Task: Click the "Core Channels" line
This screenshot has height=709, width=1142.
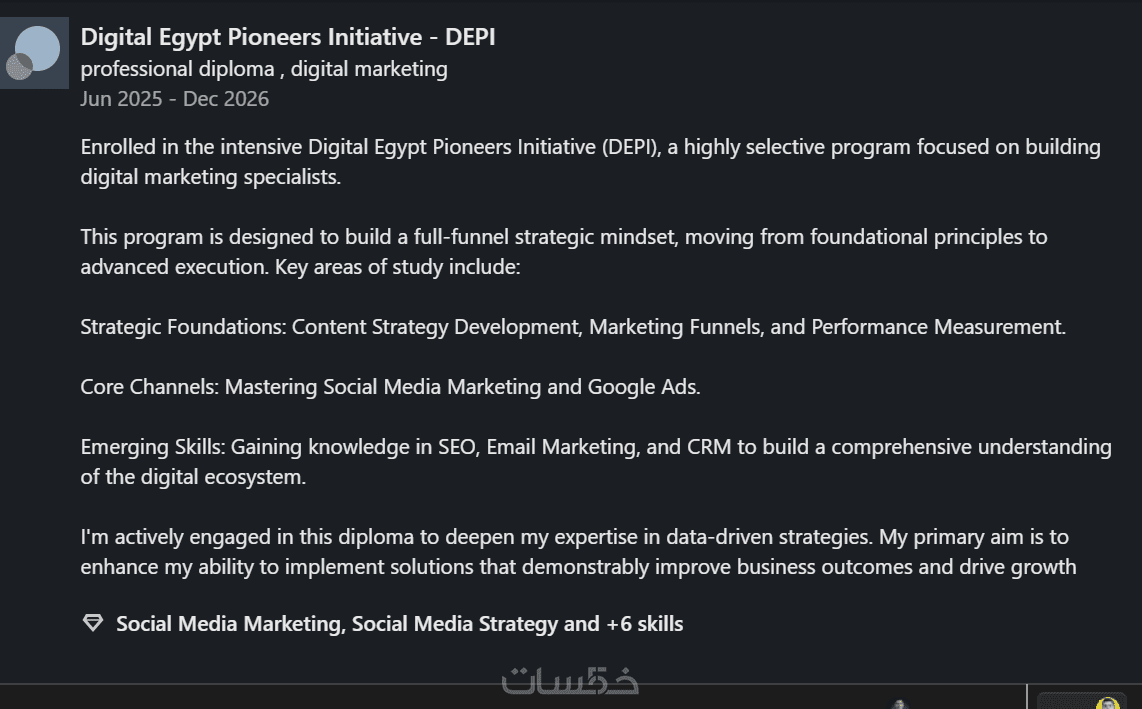Action: [x=390, y=387]
